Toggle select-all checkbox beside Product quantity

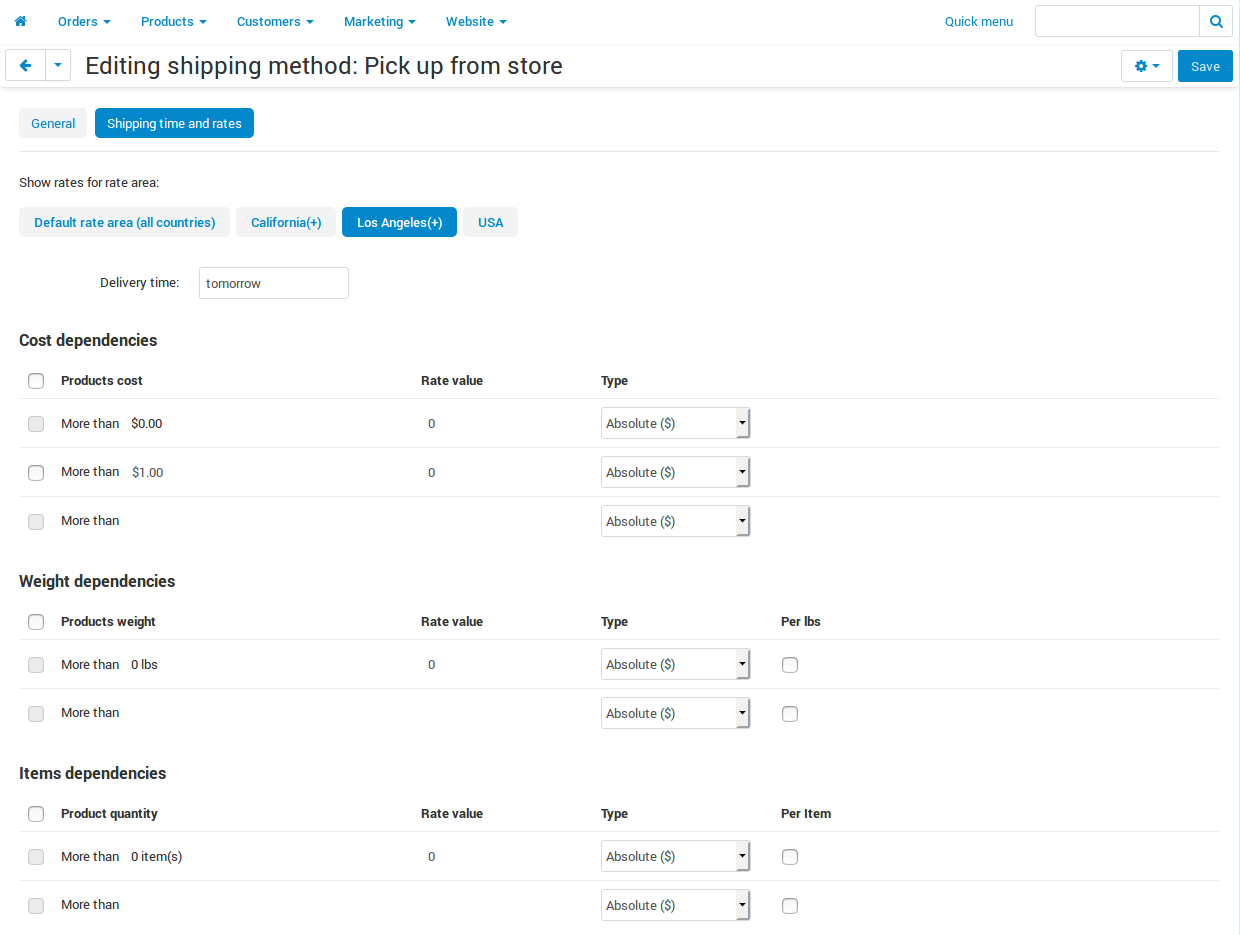click(36, 814)
